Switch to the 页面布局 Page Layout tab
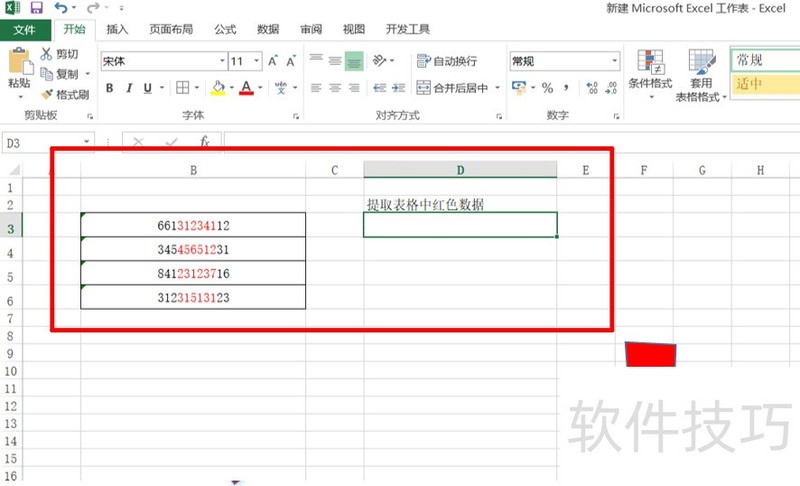The height and width of the screenshot is (486, 800). (171, 29)
